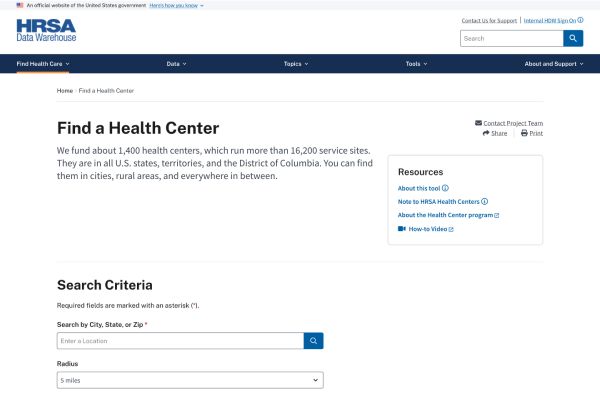This screenshot has width=600, height=400.
Task: Click the video camera icon by How-to Video
Action: [x=401, y=229]
